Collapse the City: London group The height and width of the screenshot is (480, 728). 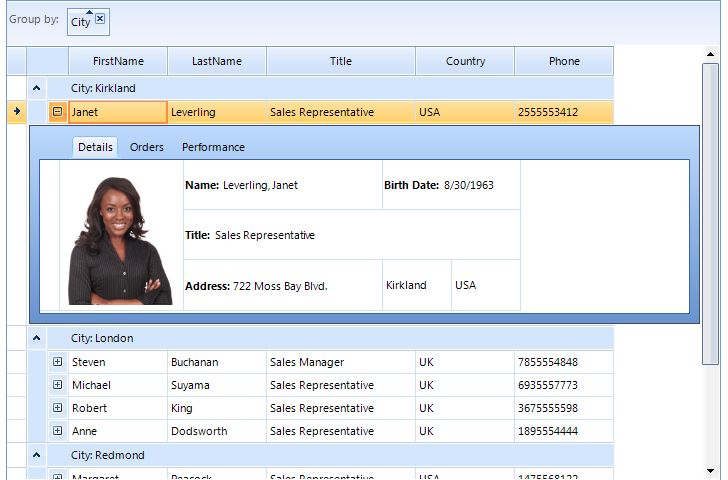coord(36,338)
